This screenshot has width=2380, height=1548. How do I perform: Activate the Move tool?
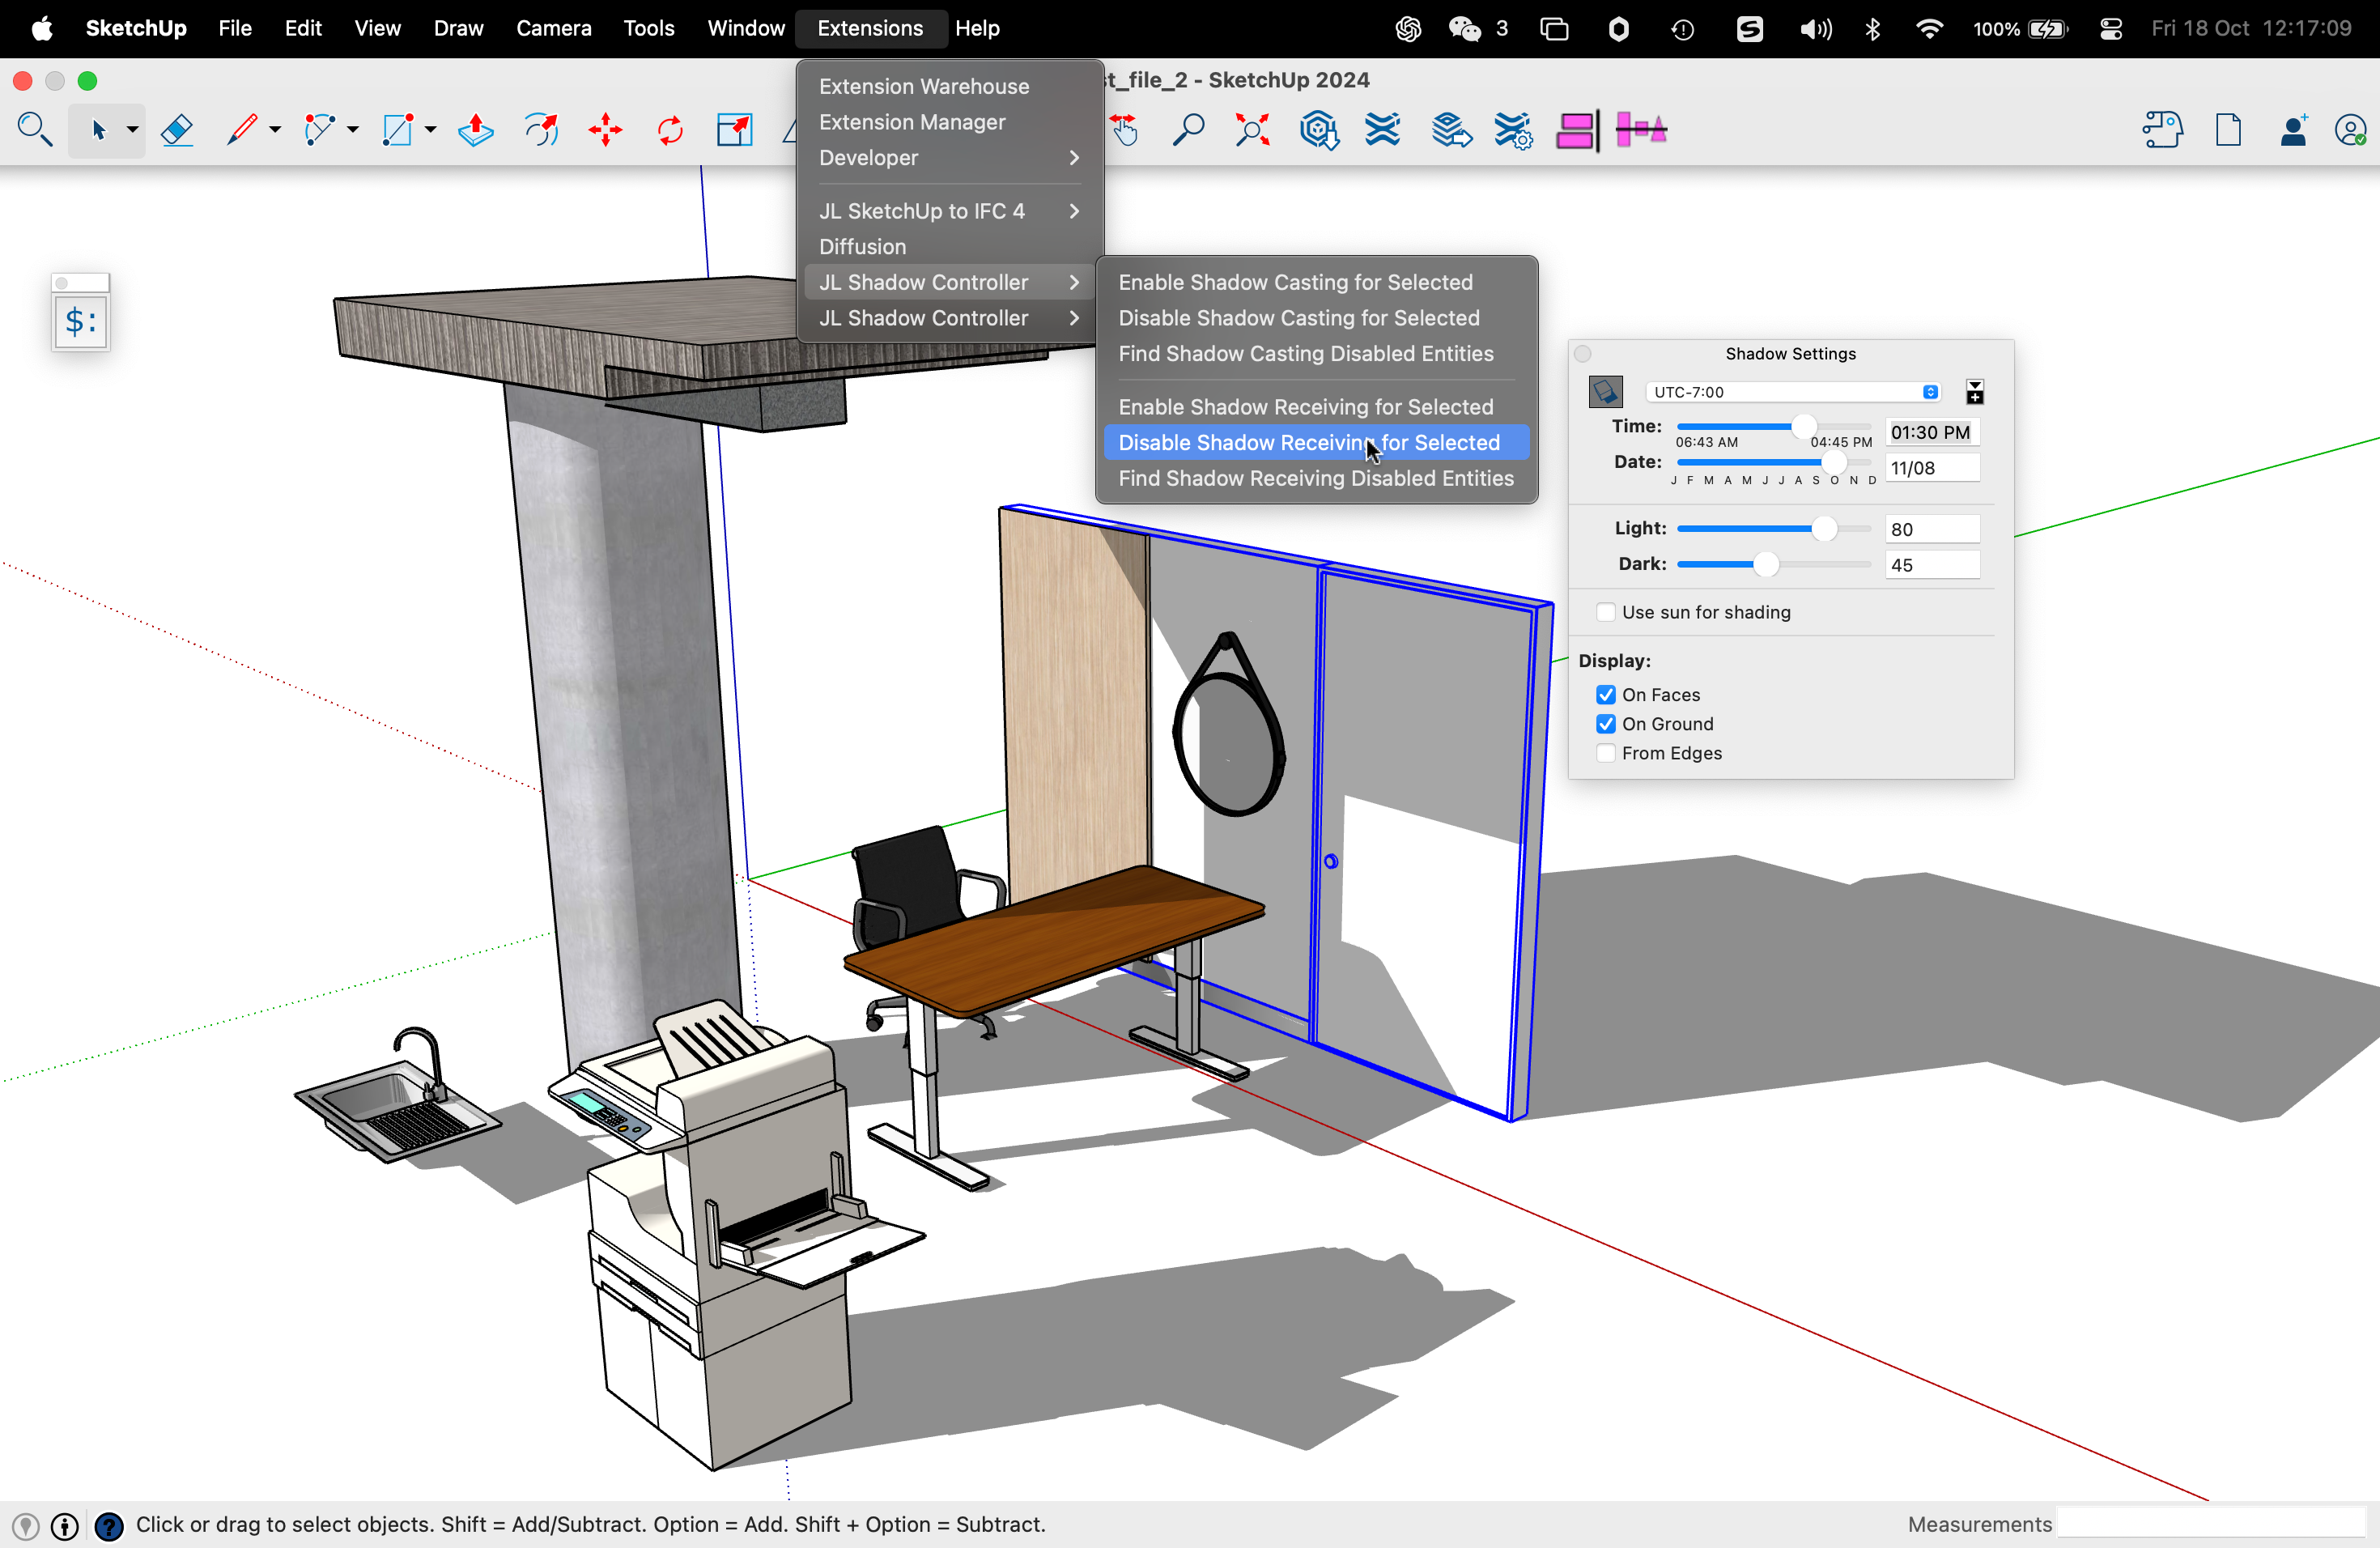[605, 130]
